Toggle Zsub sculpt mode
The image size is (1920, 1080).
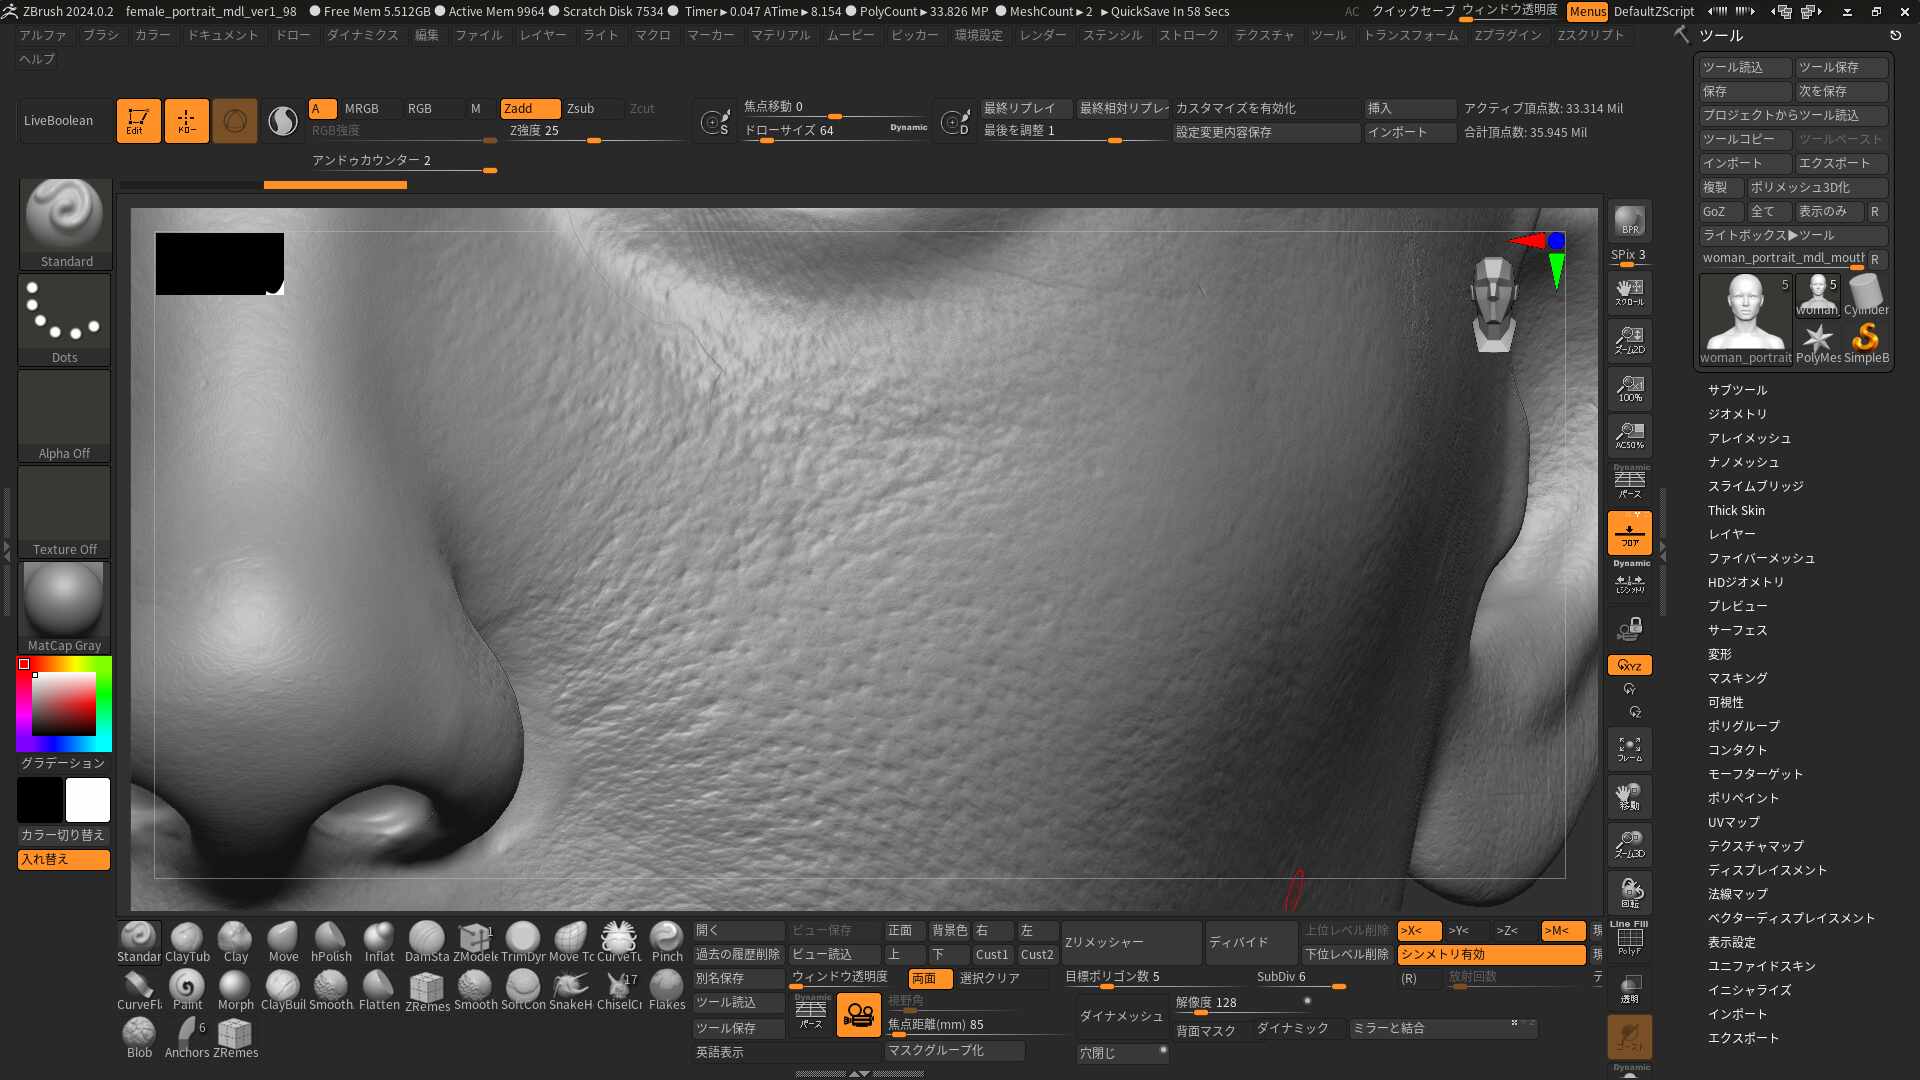click(x=581, y=108)
